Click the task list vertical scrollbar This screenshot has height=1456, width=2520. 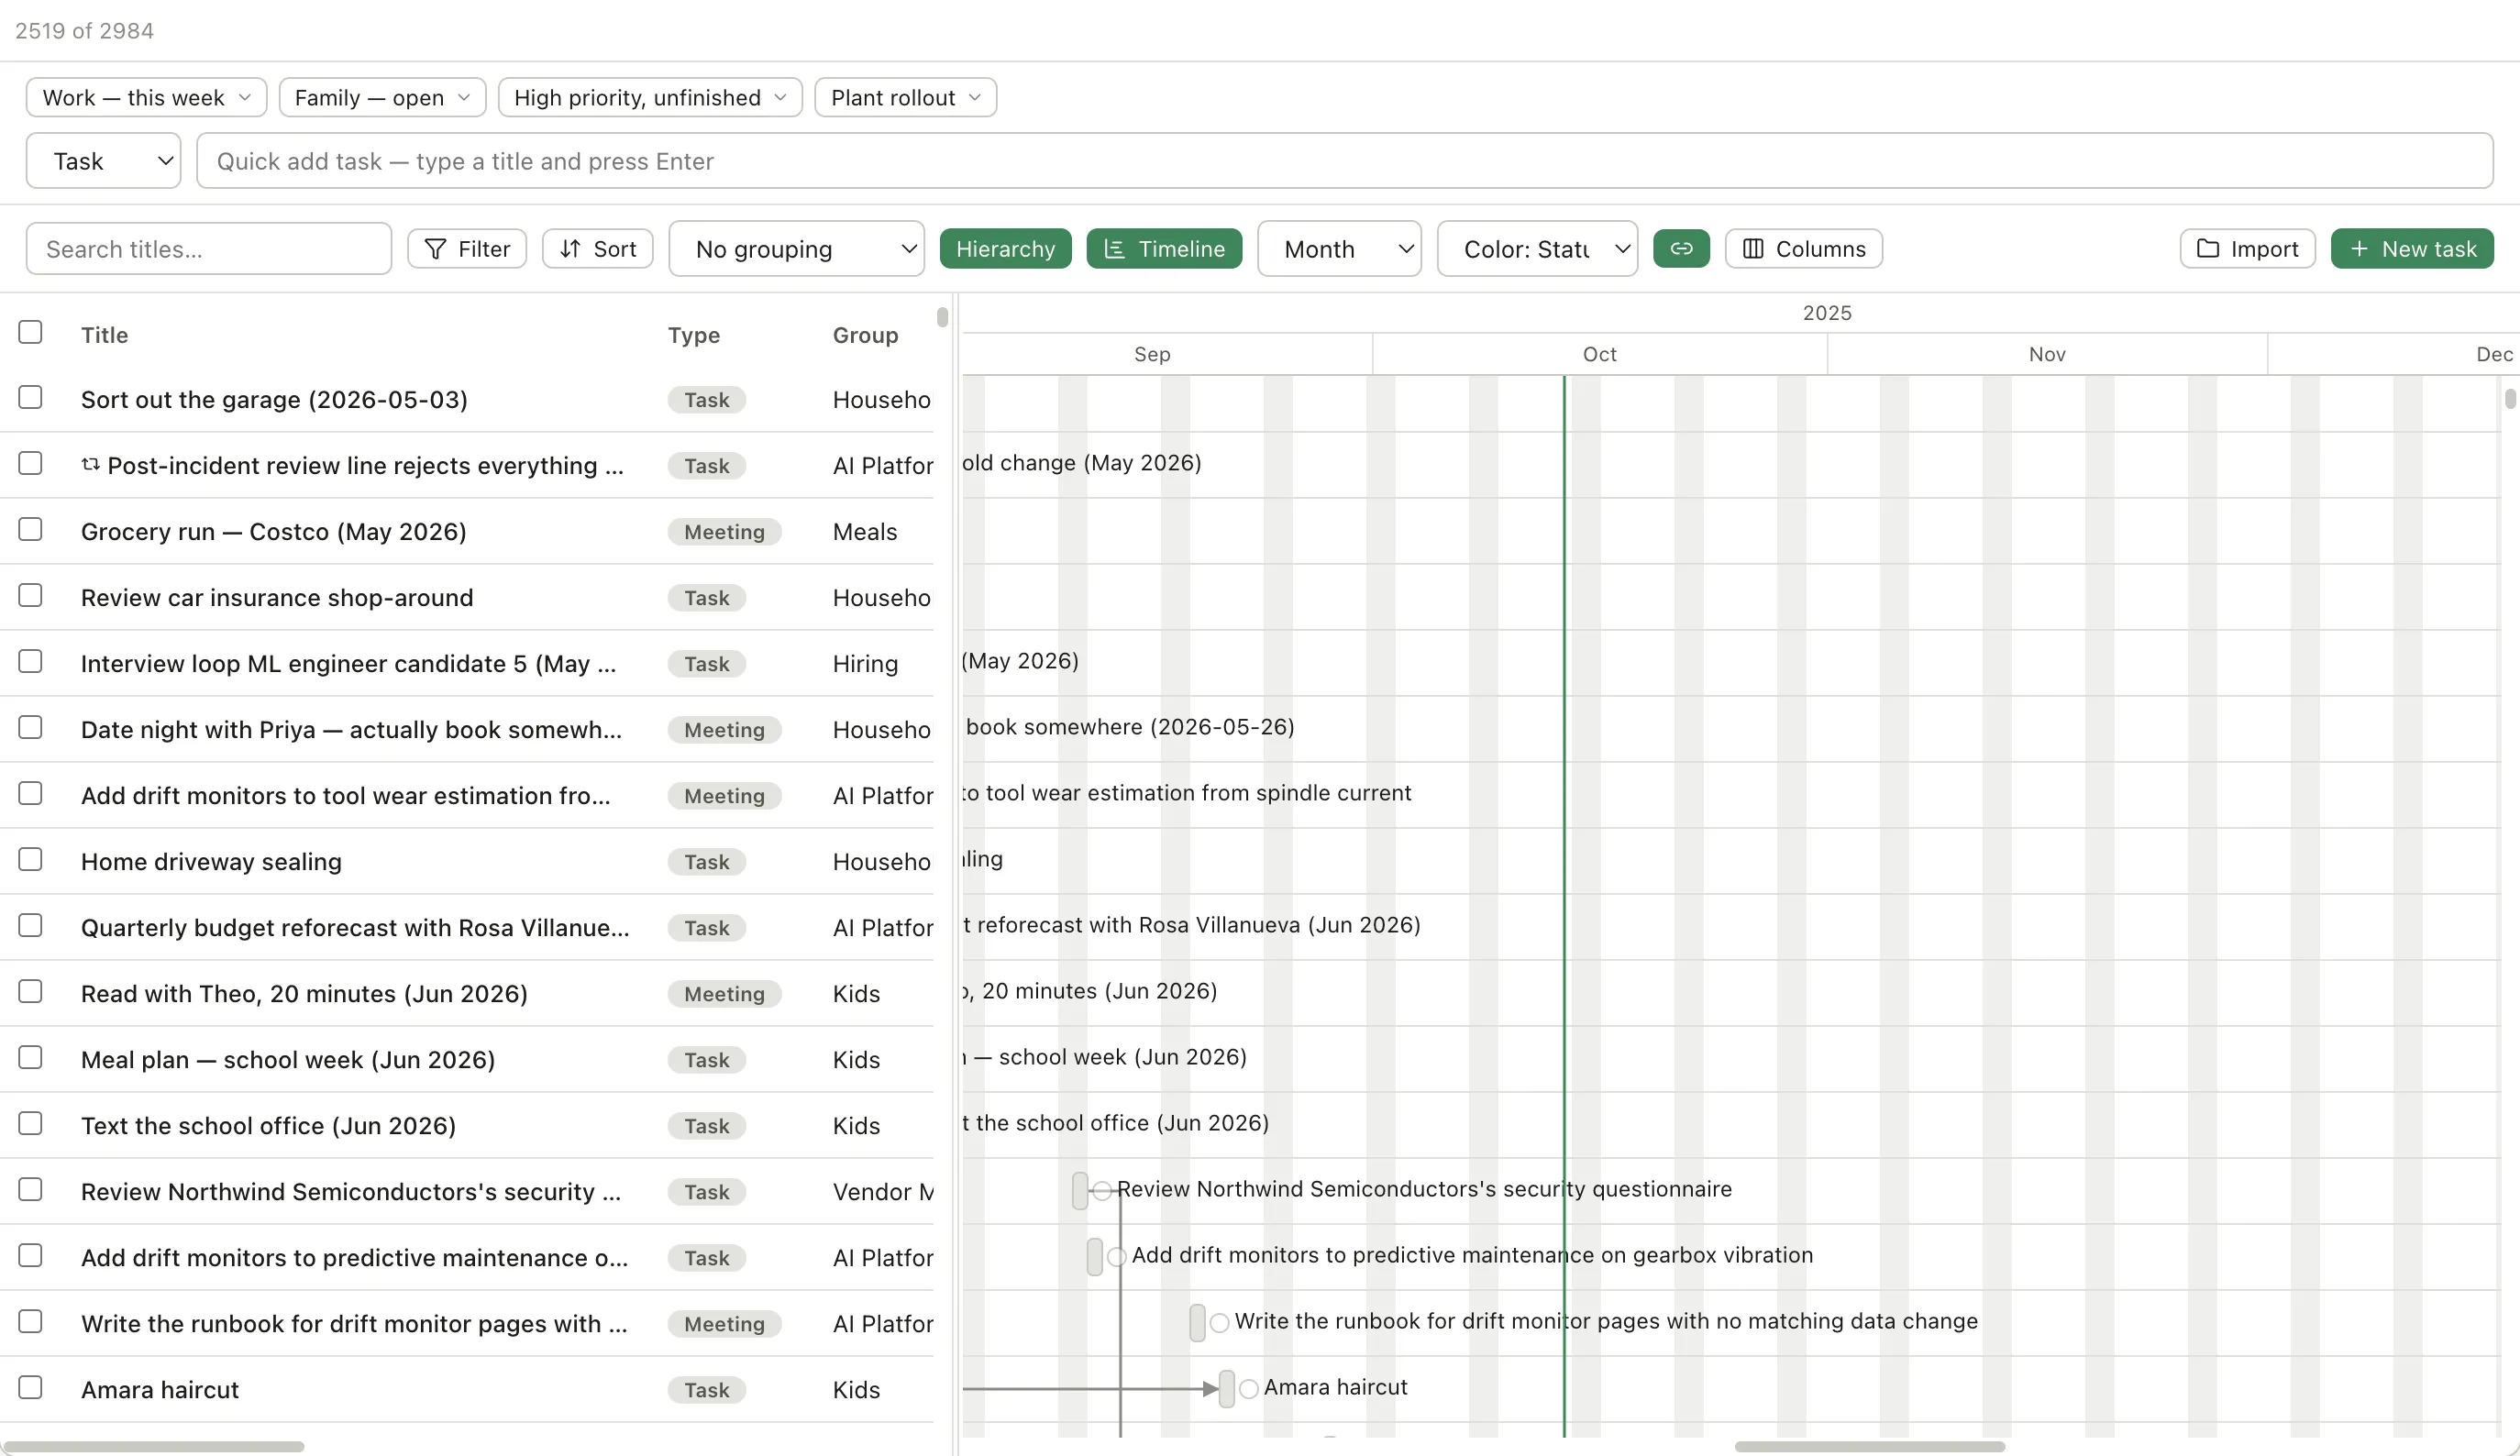click(x=942, y=317)
